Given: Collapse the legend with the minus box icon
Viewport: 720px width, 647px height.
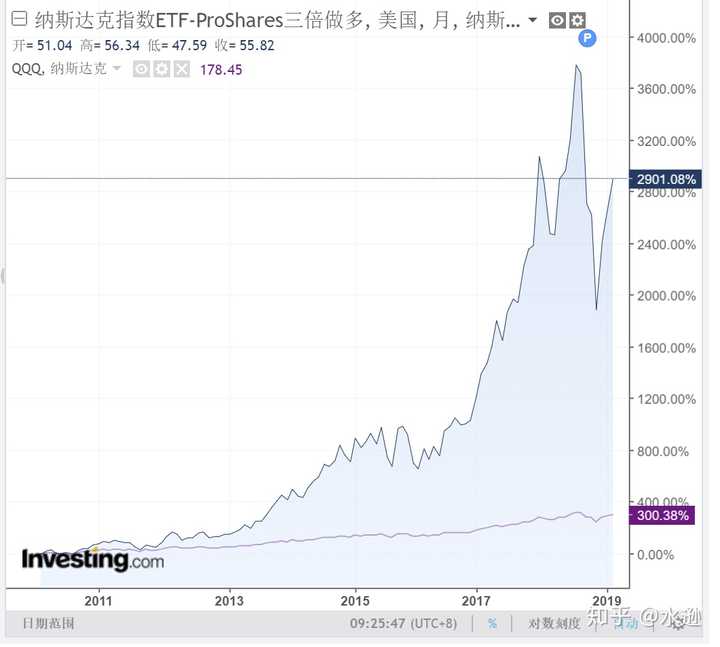Looking at the screenshot, I should pyautogui.click(x=19, y=19).
